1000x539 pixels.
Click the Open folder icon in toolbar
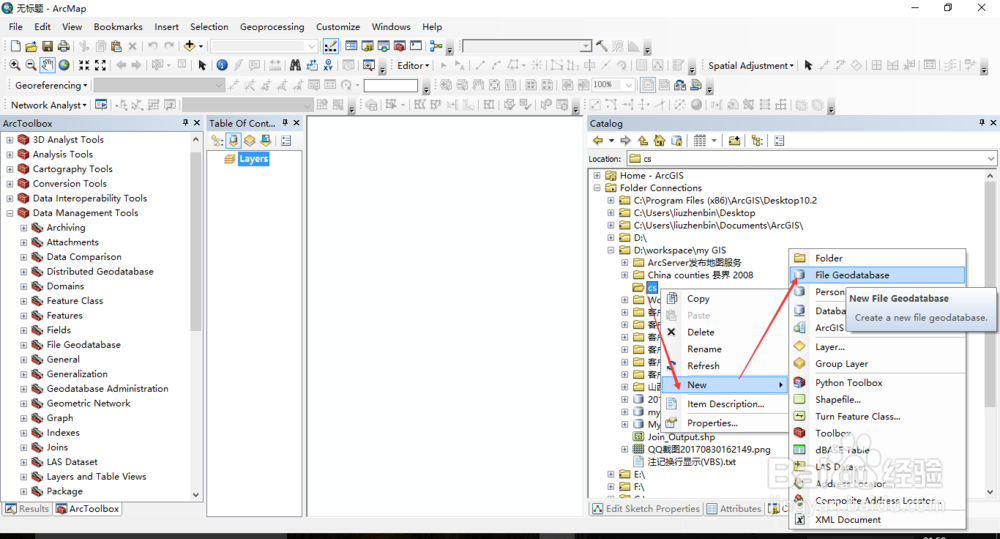point(31,46)
